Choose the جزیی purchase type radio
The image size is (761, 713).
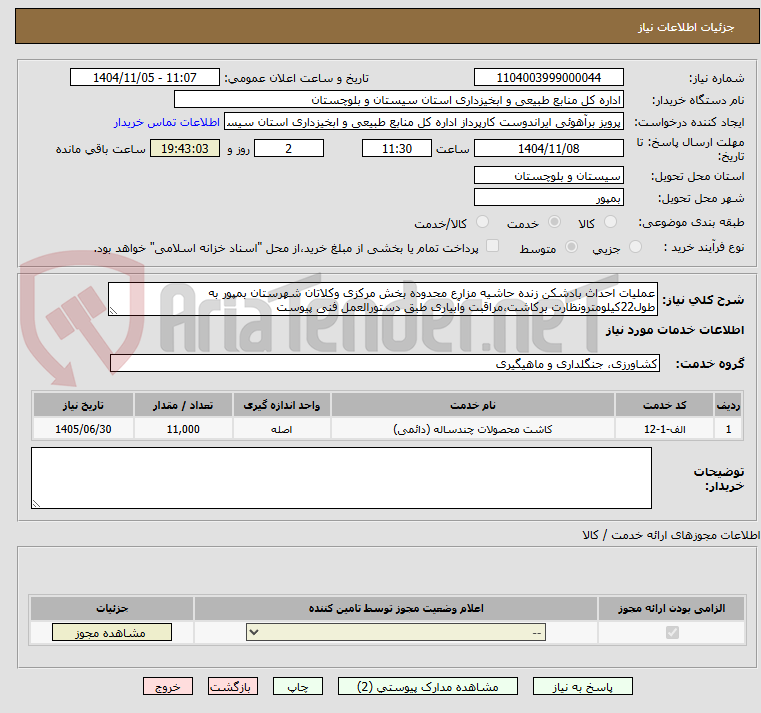[635, 247]
